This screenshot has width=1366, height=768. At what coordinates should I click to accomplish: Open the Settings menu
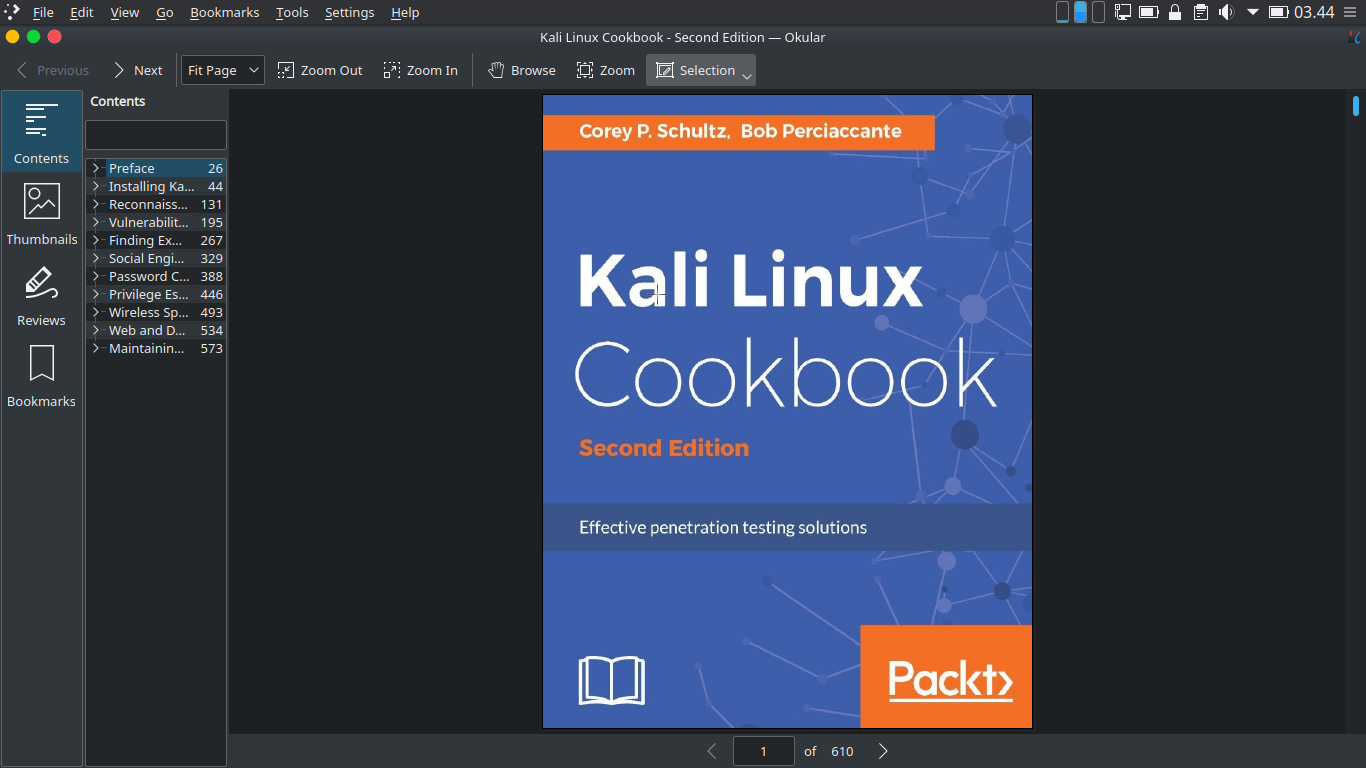coord(350,12)
